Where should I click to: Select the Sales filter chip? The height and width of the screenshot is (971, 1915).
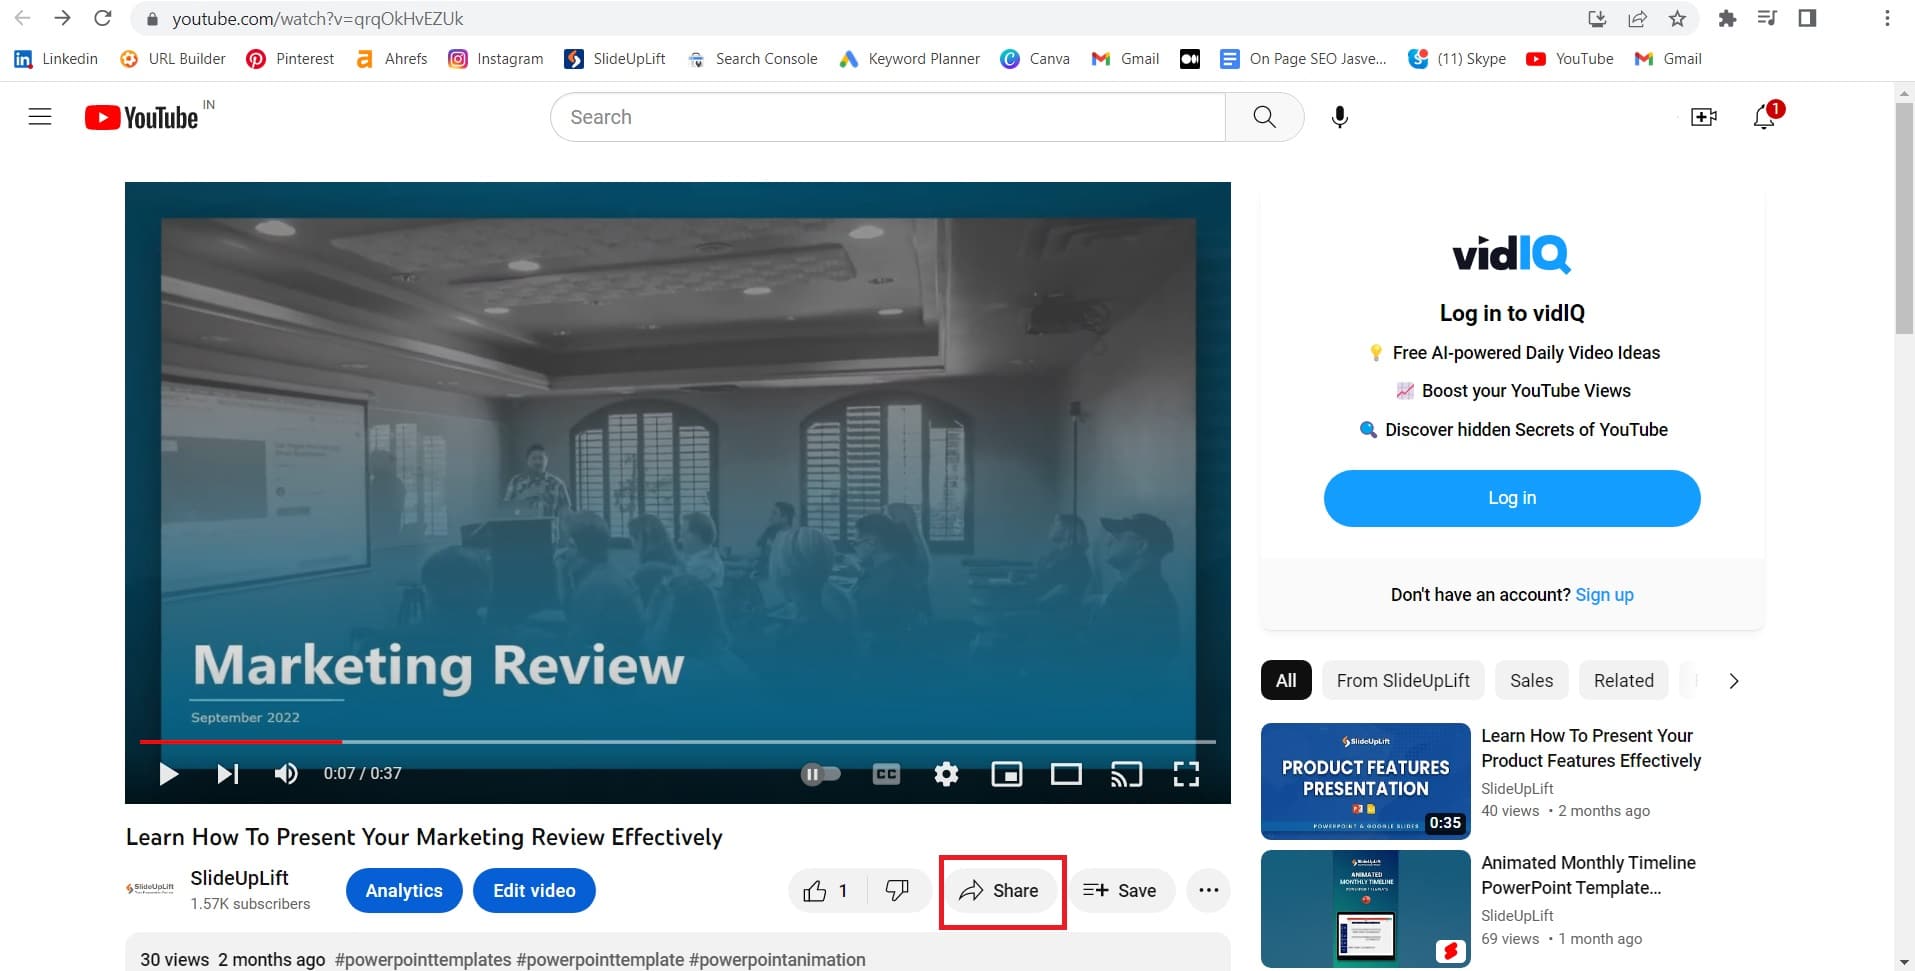point(1531,680)
